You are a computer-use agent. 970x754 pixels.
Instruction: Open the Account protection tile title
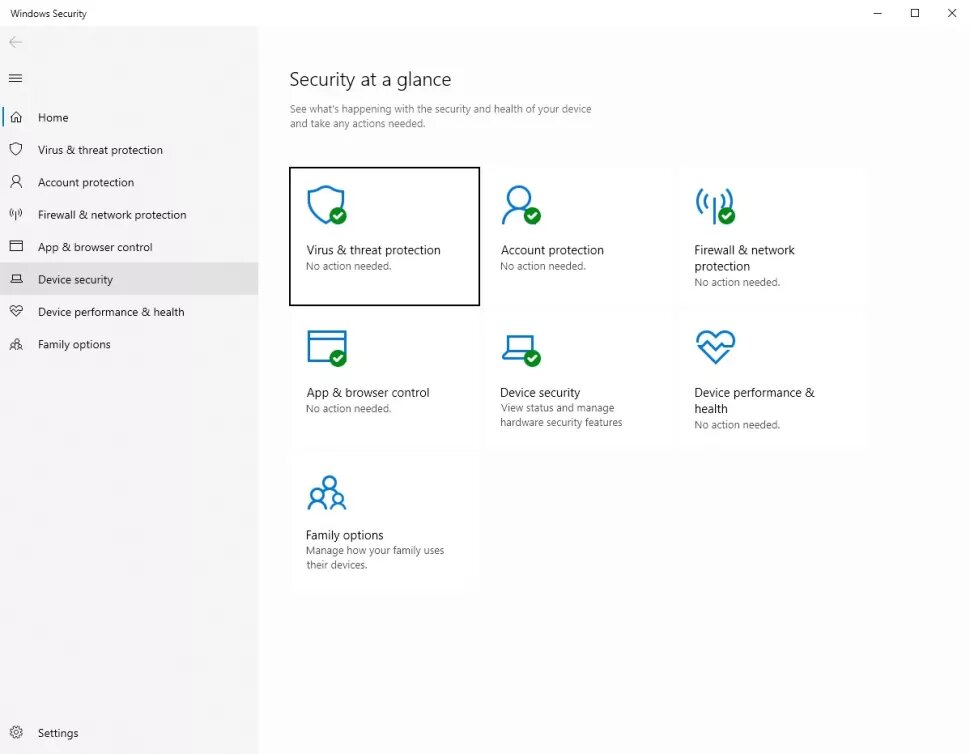pos(552,250)
